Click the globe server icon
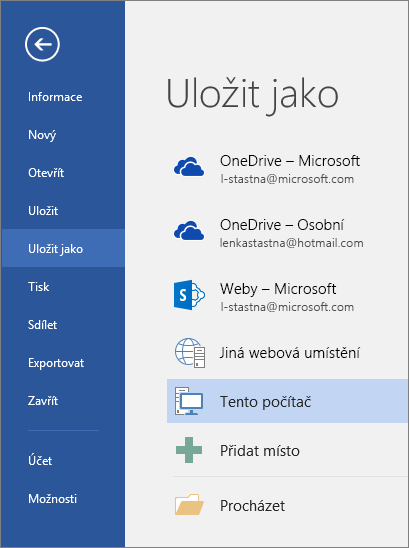409x548 pixels. pyautogui.click(x=190, y=353)
